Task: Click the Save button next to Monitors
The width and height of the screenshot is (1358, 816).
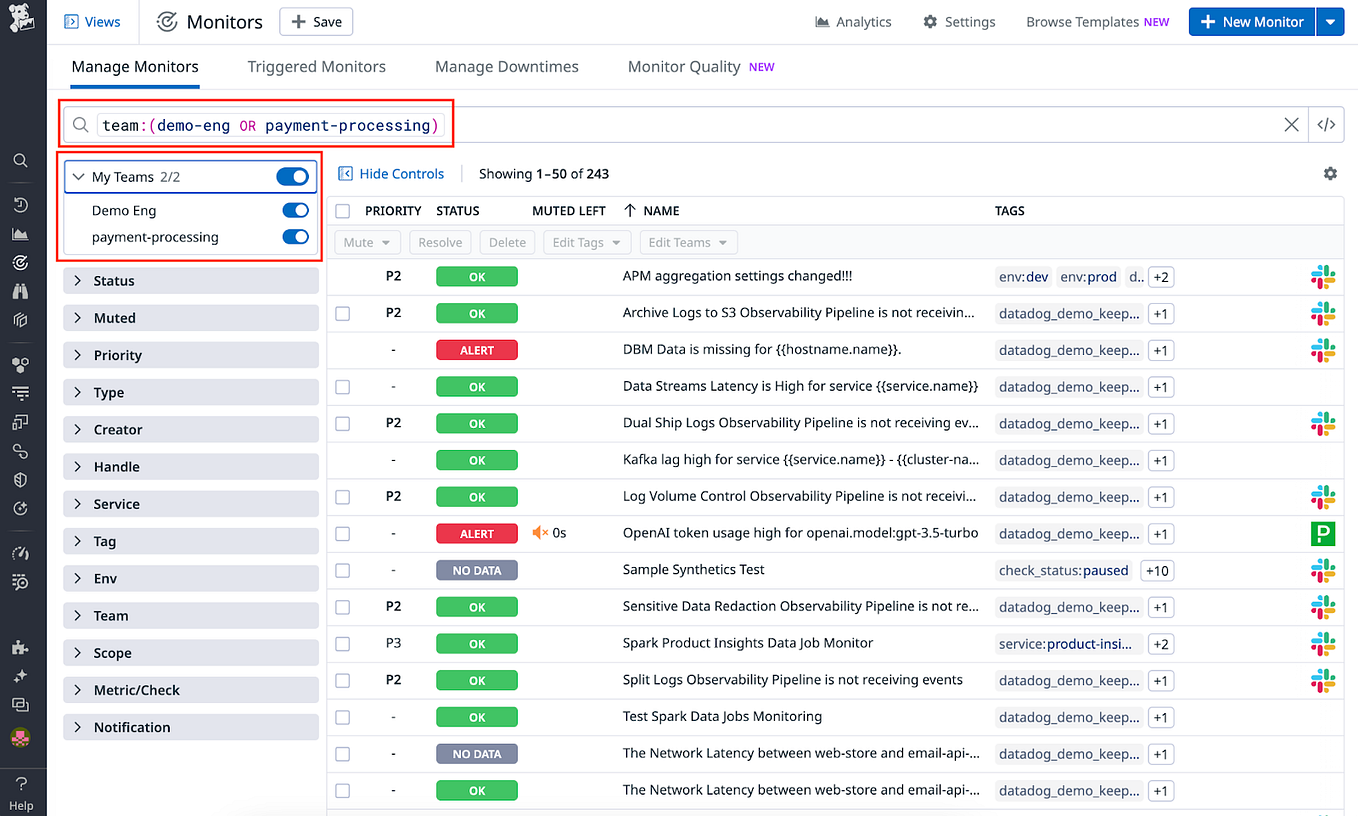Action: [x=316, y=21]
